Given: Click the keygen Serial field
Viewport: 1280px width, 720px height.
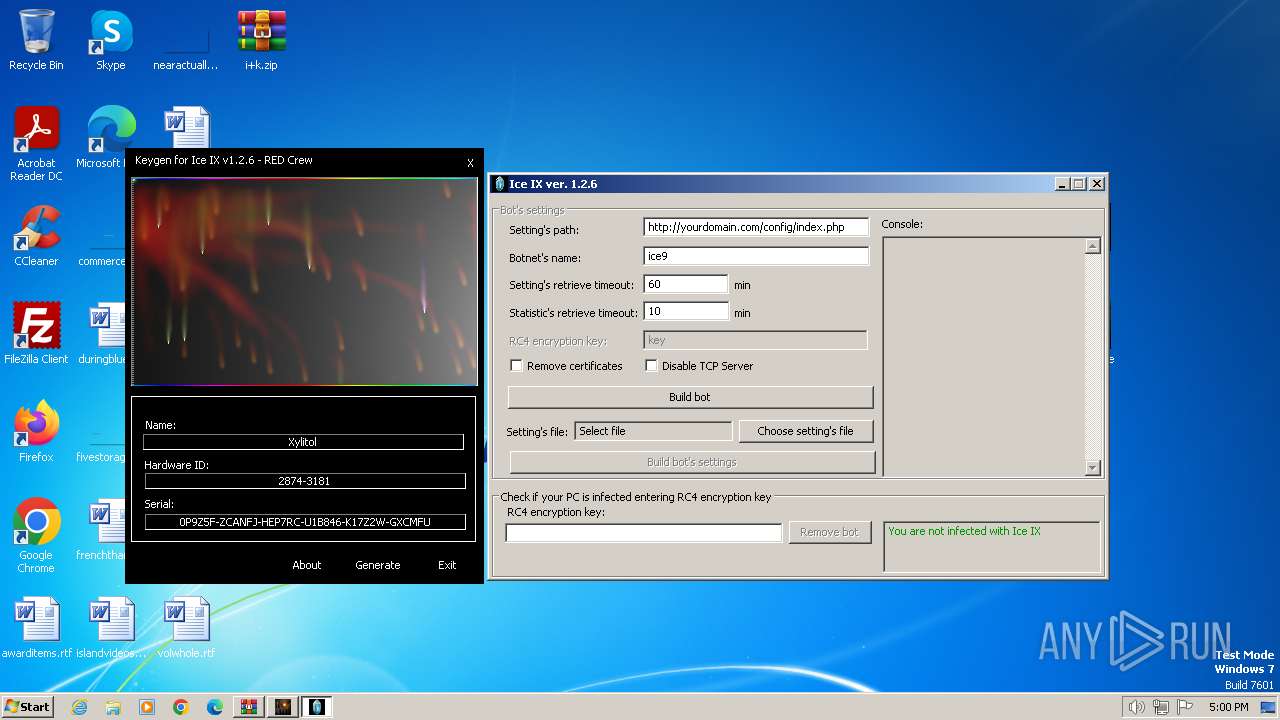Looking at the screenshot, I should click(x=305, y=522).
